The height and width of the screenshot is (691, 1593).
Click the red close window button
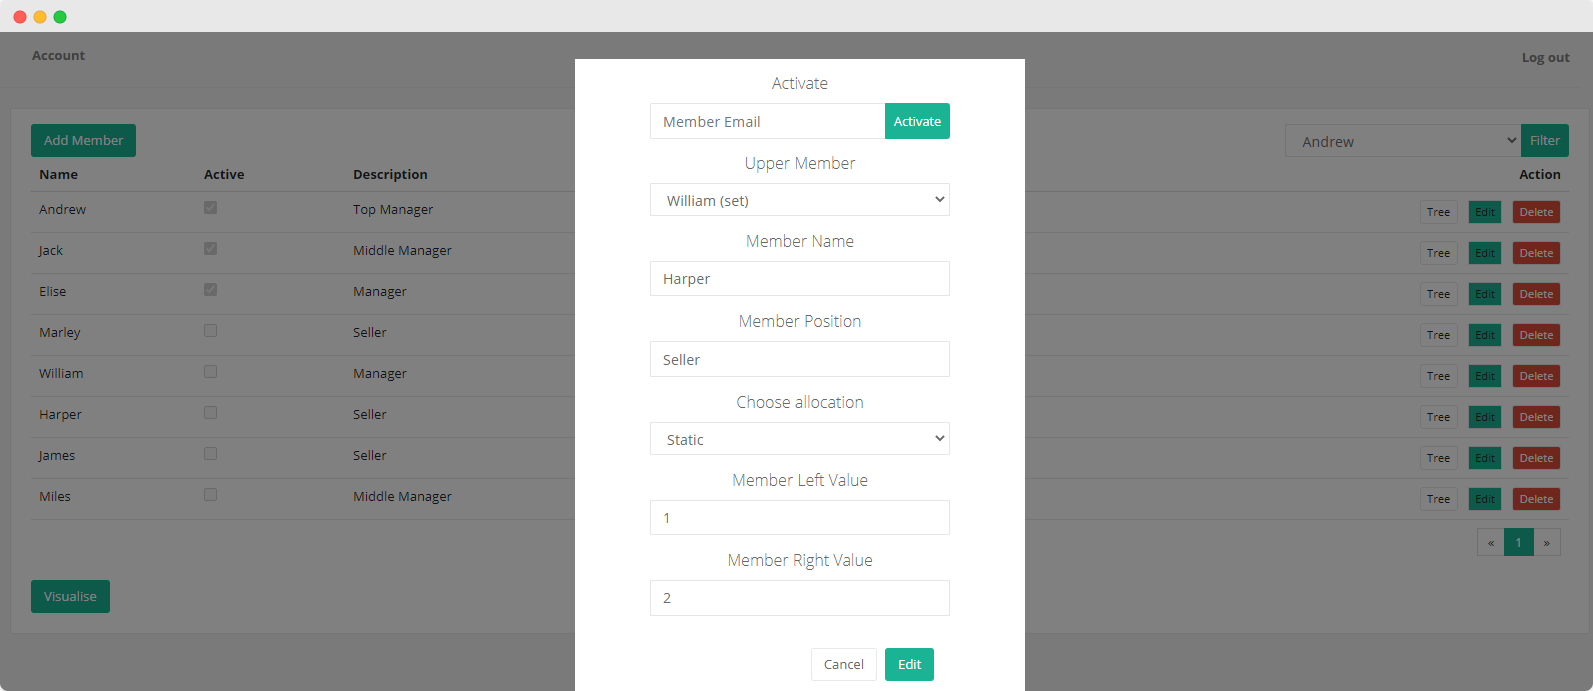20,17
